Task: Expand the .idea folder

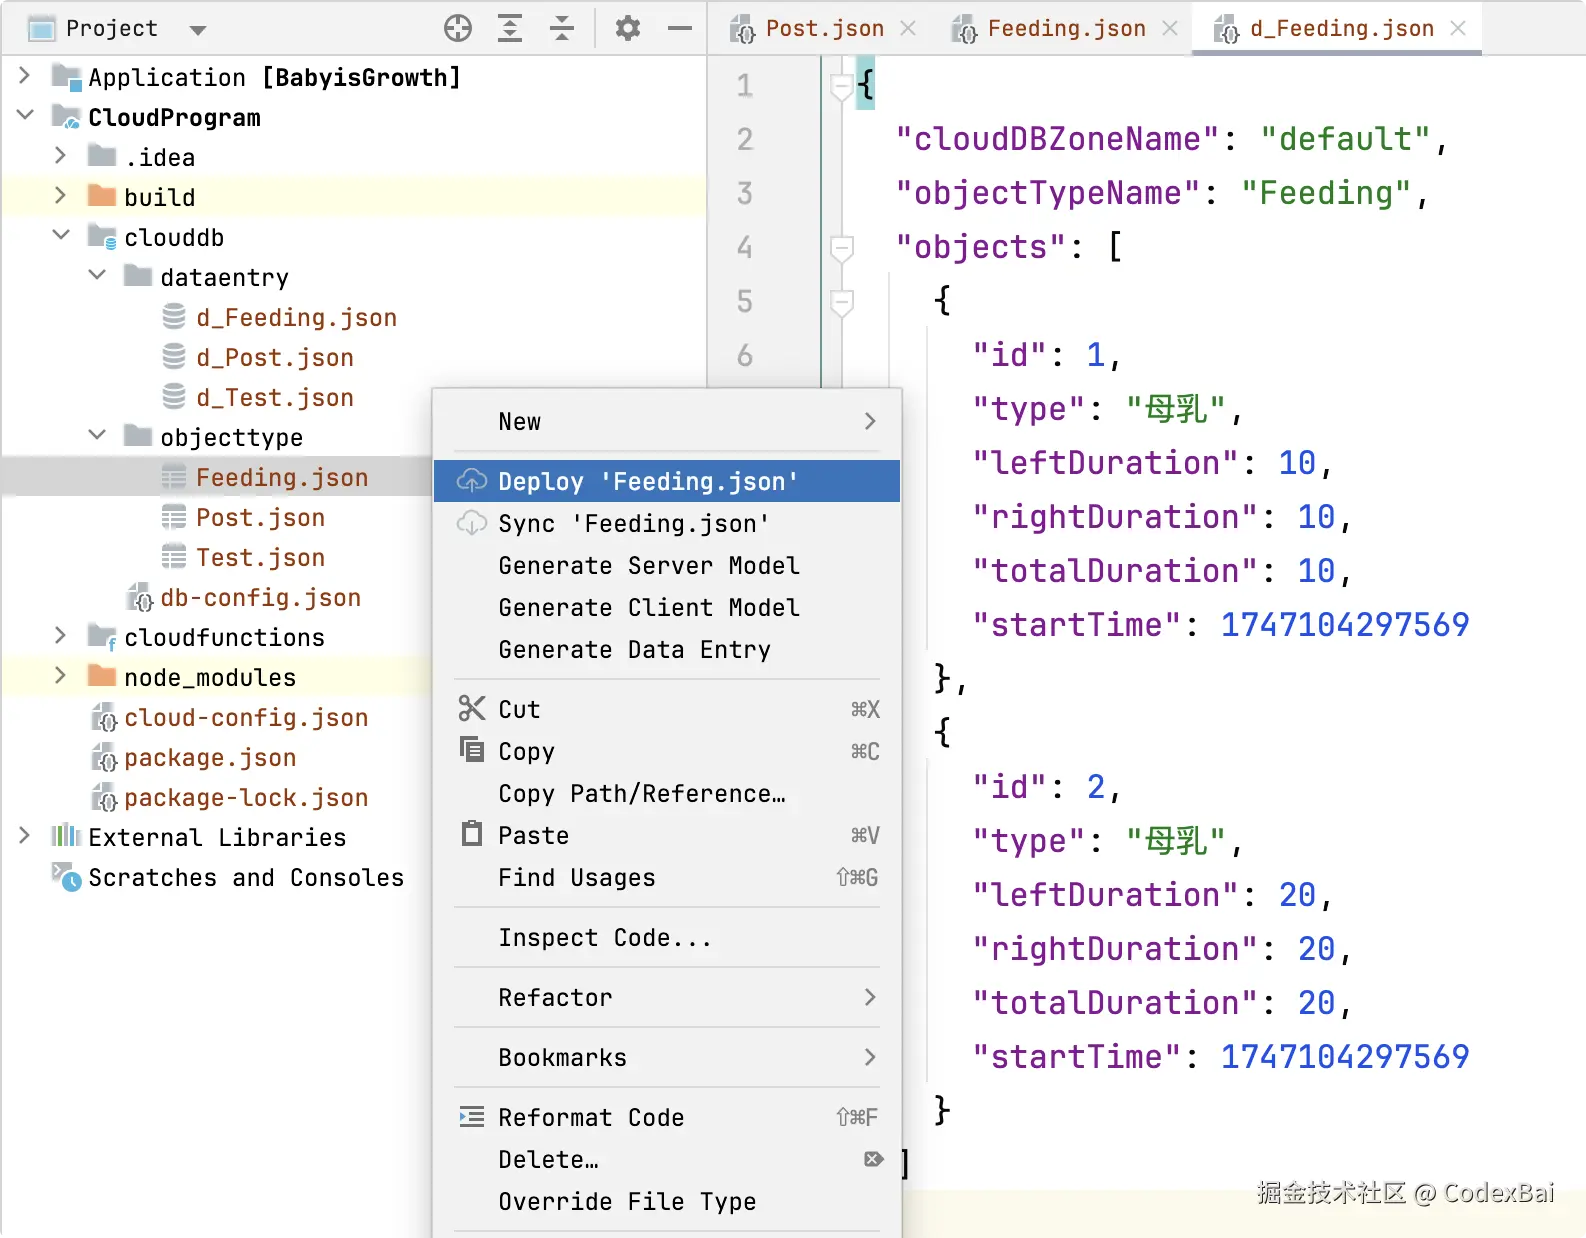Action: [x=61, y=156]
